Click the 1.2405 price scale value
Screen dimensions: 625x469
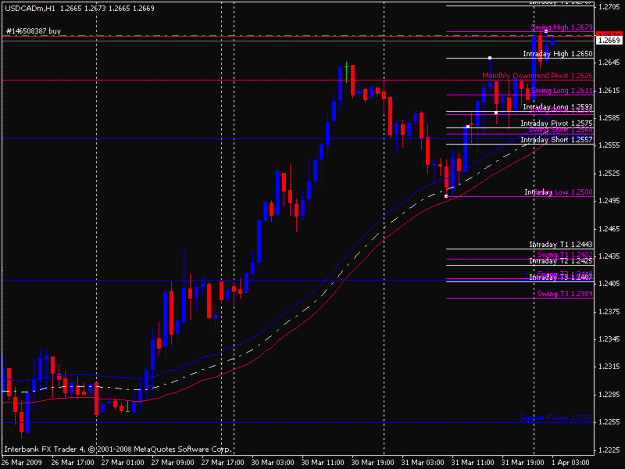click(609, 284)
